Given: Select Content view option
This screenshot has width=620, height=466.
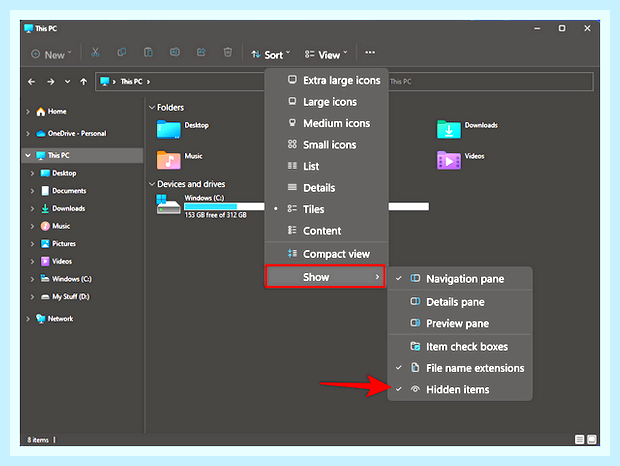Looking at the screenshot, I should [x=326, y=231].
